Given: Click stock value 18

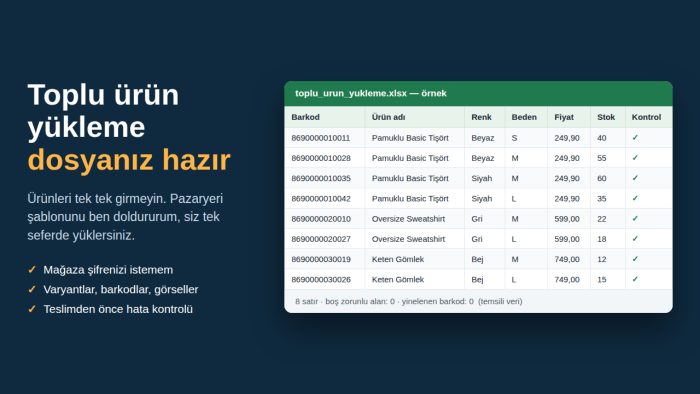Looking at the screenshot, I should pos(602,239).
